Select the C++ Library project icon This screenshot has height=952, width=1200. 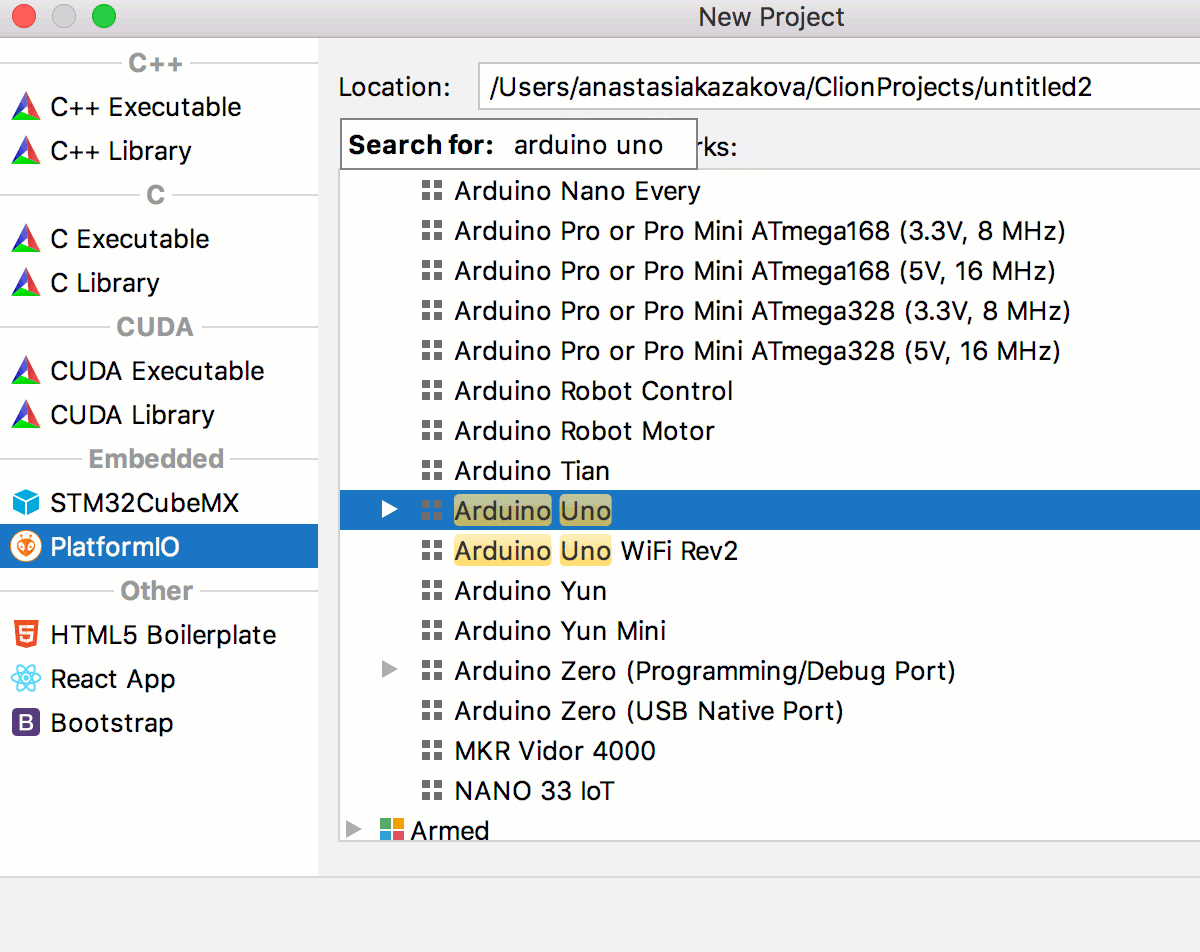click(26, 151)
